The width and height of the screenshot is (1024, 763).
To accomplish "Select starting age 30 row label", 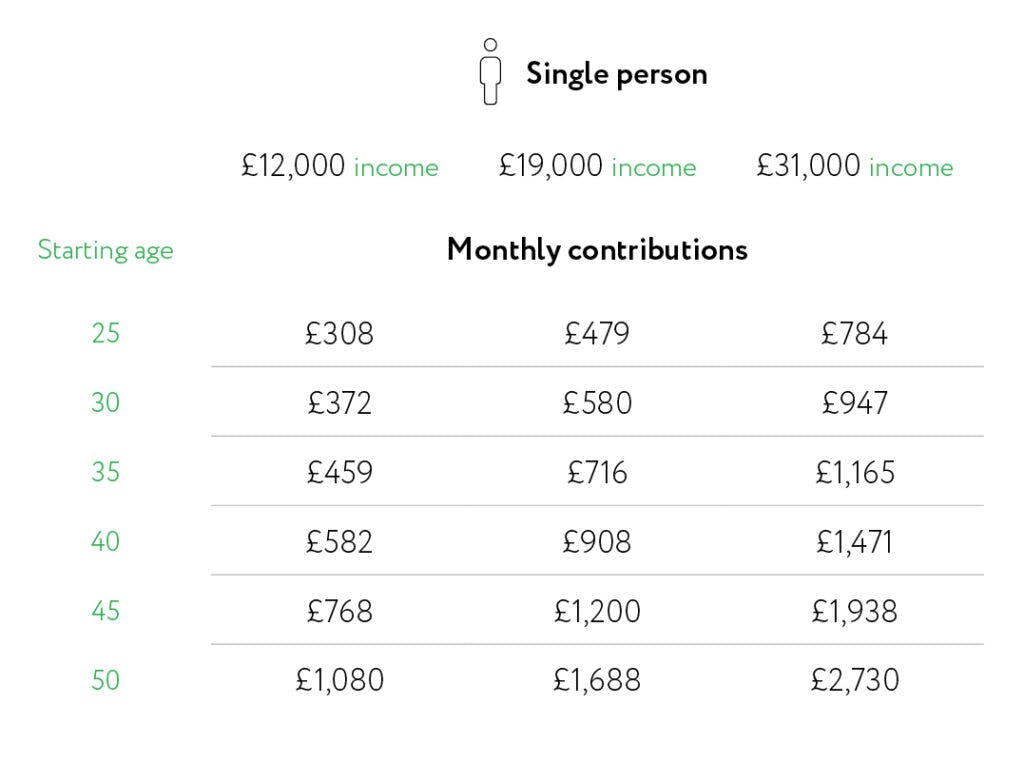I will [105, 402].
